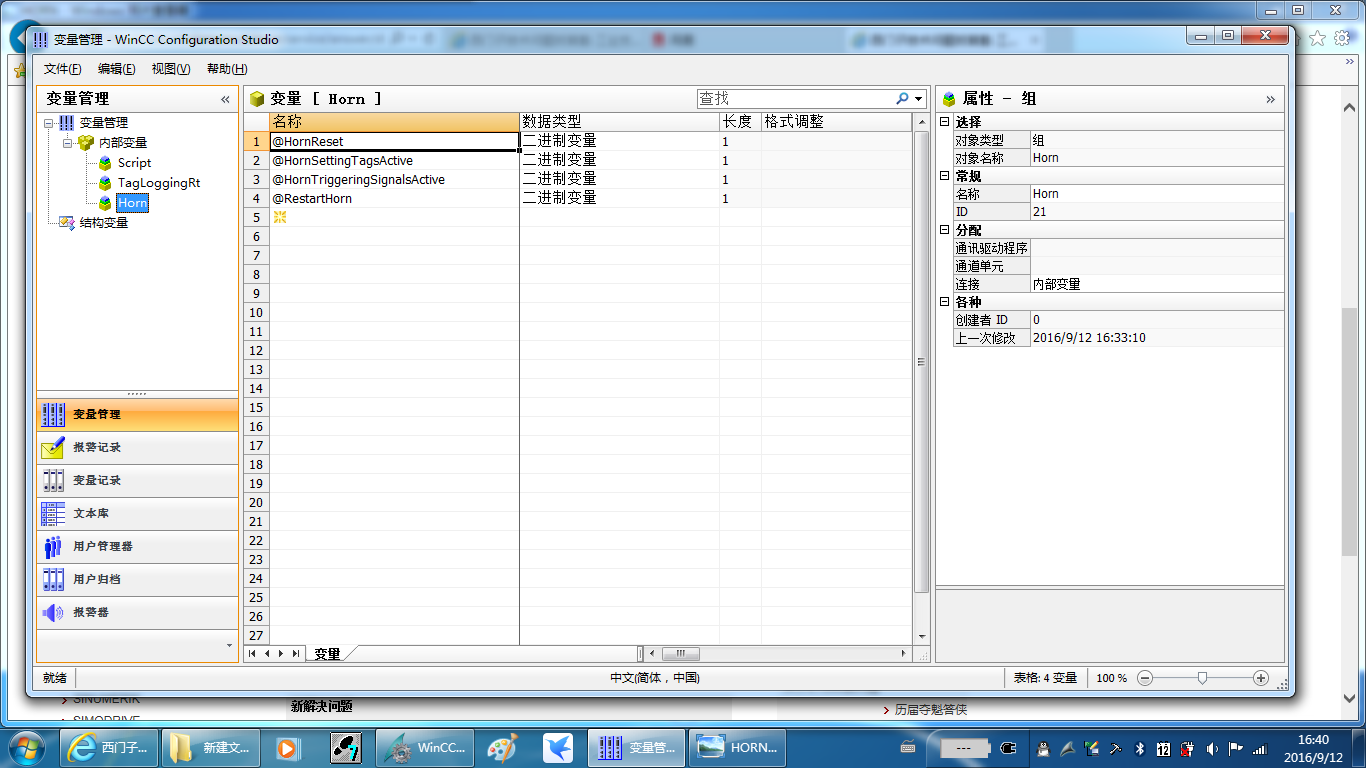This screenshot has width=1366, height=768.
Task: Select the @RestartHorn tag cell
Action: point(395,199)
